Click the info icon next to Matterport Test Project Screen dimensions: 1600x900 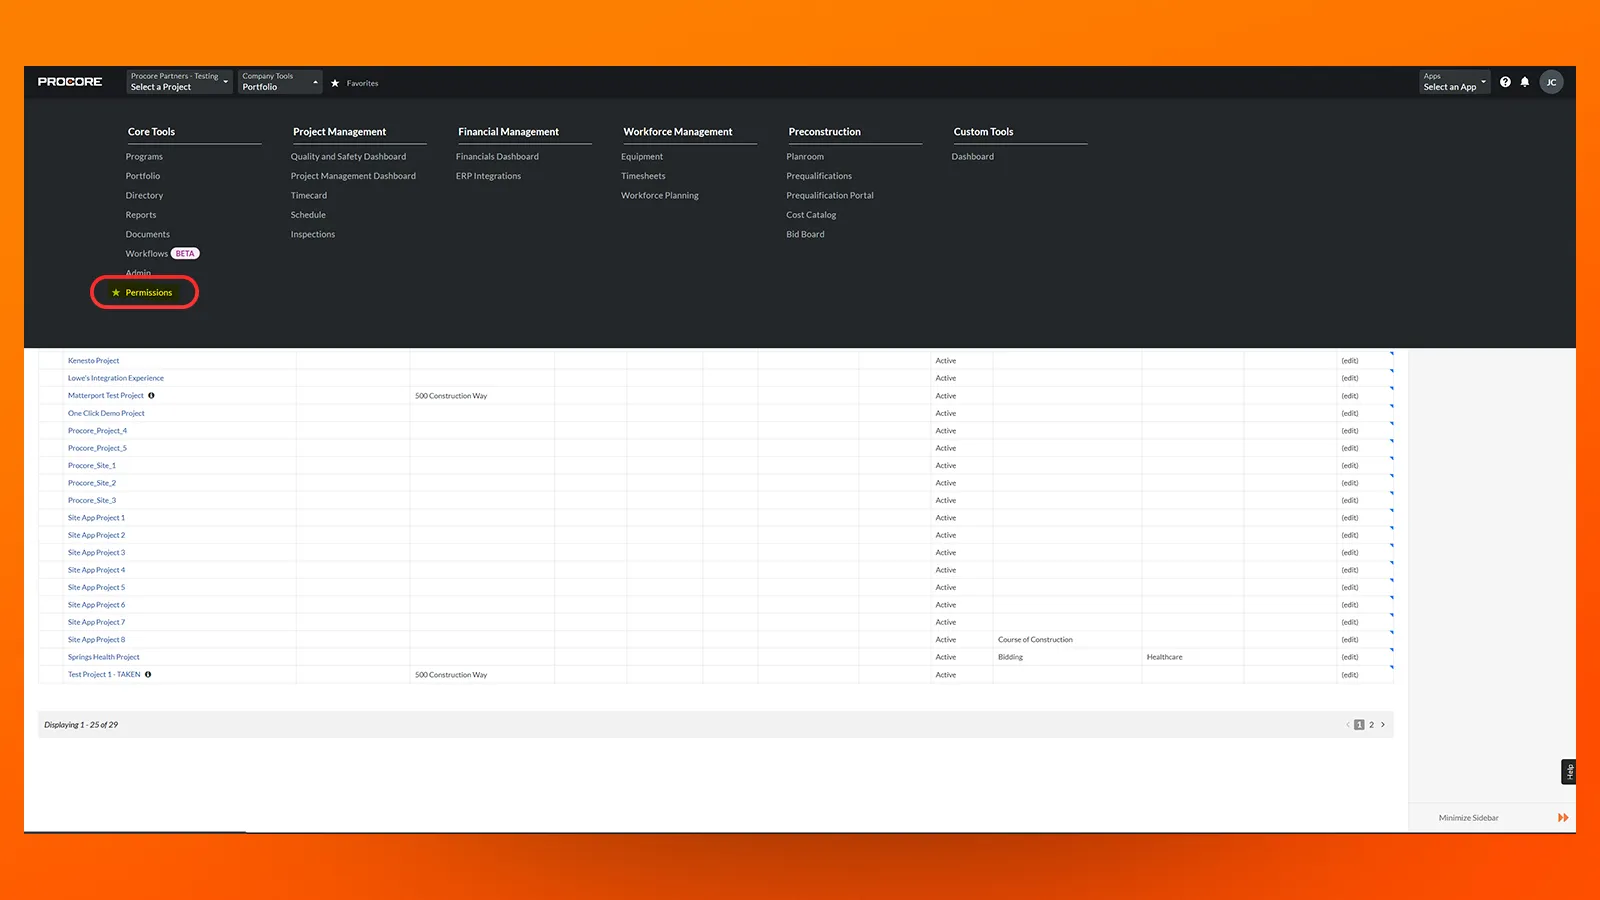[151, 395]
